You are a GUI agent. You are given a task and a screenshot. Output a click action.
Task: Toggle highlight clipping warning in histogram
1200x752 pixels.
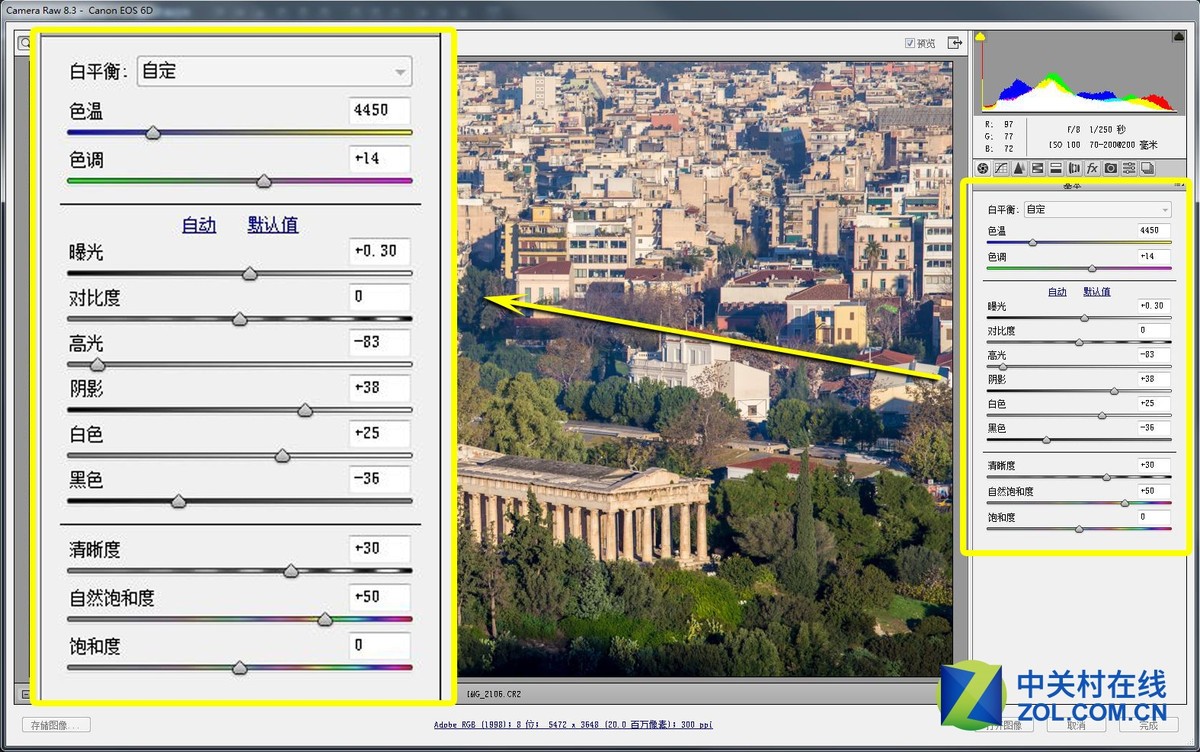point(1178,37)
